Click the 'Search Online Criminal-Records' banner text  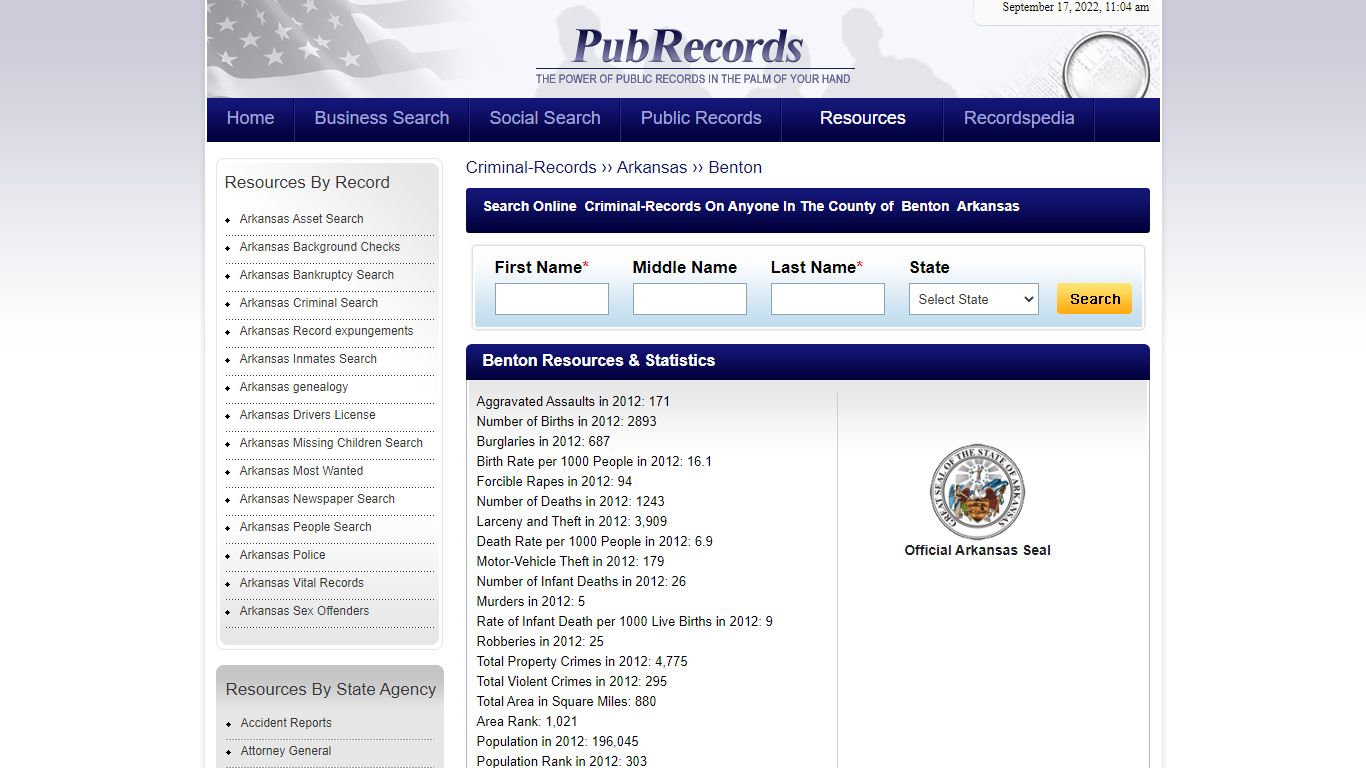tap(751, 206)
